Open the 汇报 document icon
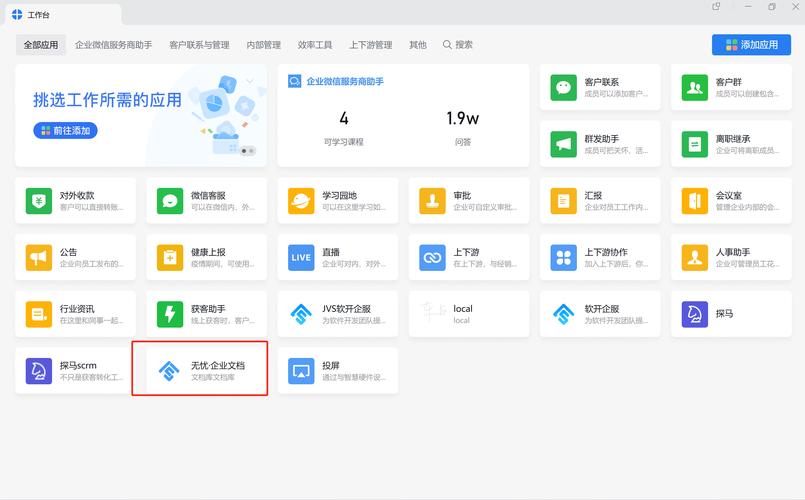The image size is (805, 500). pos(564,201)
